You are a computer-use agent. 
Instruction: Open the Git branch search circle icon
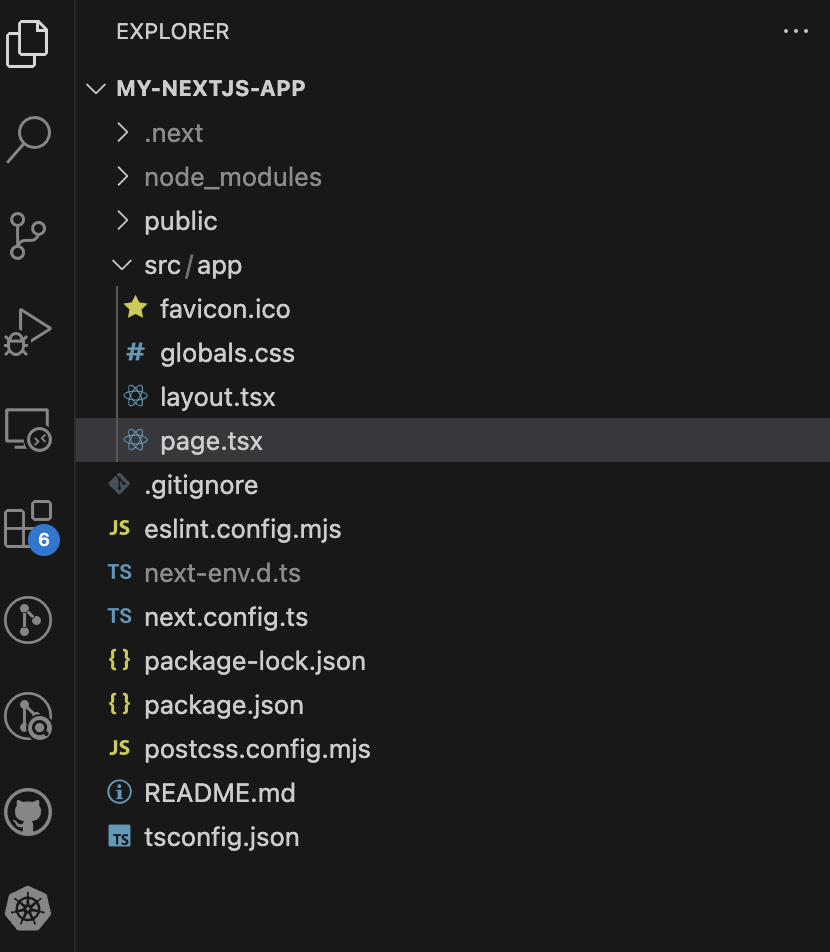coord(28,716)
